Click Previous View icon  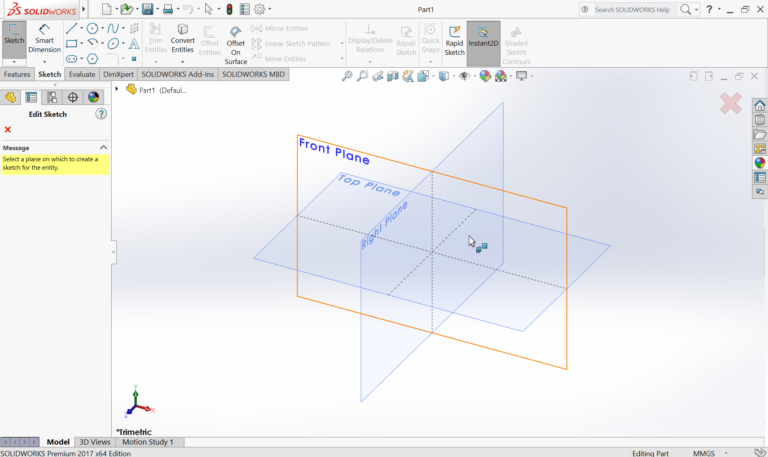(378, 76)
